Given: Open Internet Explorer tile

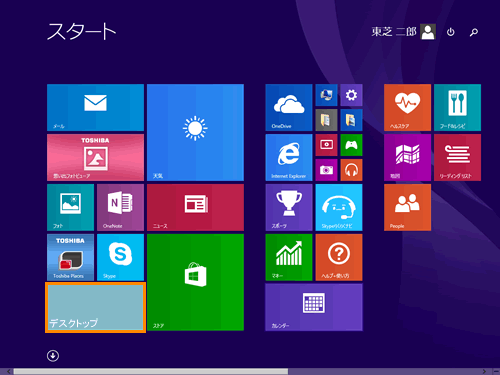Looking at the screenshot, I should (289, 157).
